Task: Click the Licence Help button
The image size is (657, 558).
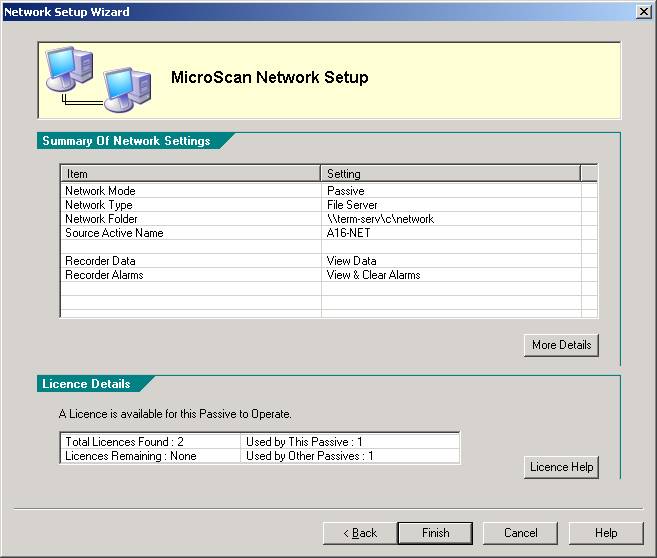Action: 561,467
